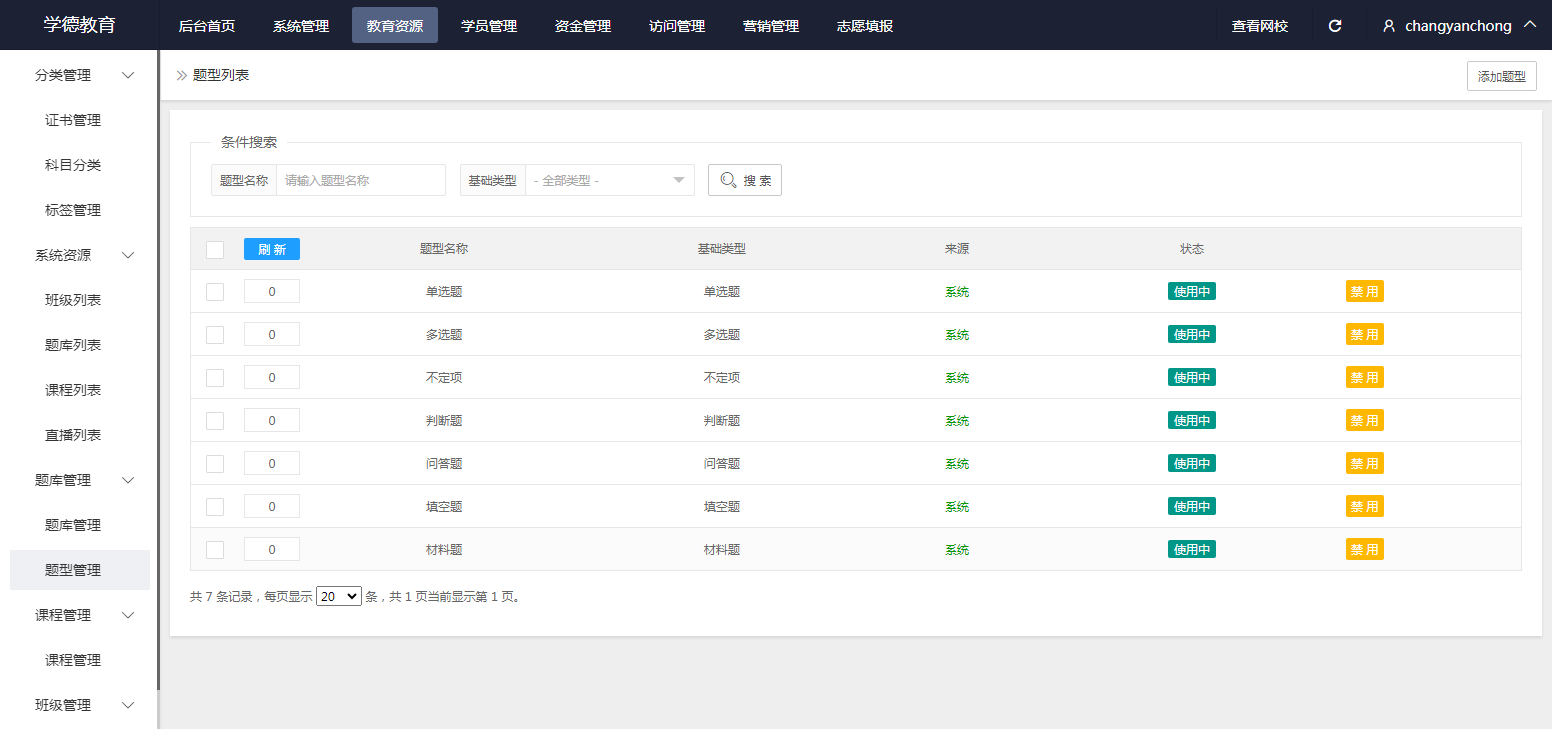Open the 课程管理 sub-item in sidebar

(73, 660)
